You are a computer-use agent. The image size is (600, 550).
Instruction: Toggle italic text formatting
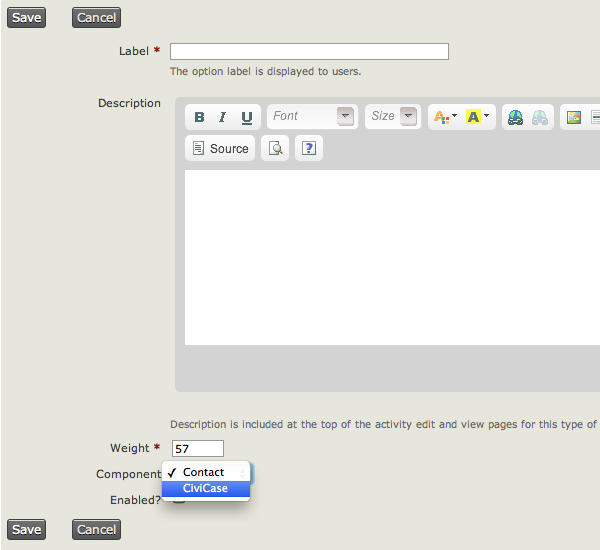[x=222, y=117]
